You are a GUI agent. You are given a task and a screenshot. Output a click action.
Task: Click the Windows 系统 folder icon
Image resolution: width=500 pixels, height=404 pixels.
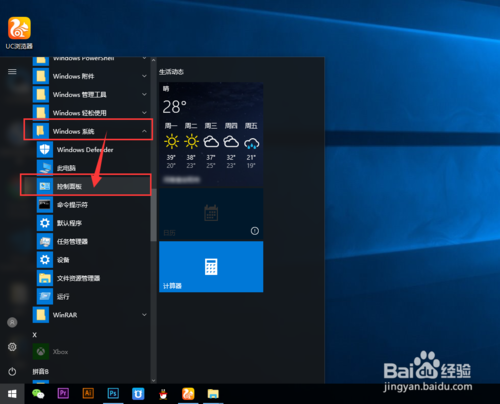(x=41, y=131)
